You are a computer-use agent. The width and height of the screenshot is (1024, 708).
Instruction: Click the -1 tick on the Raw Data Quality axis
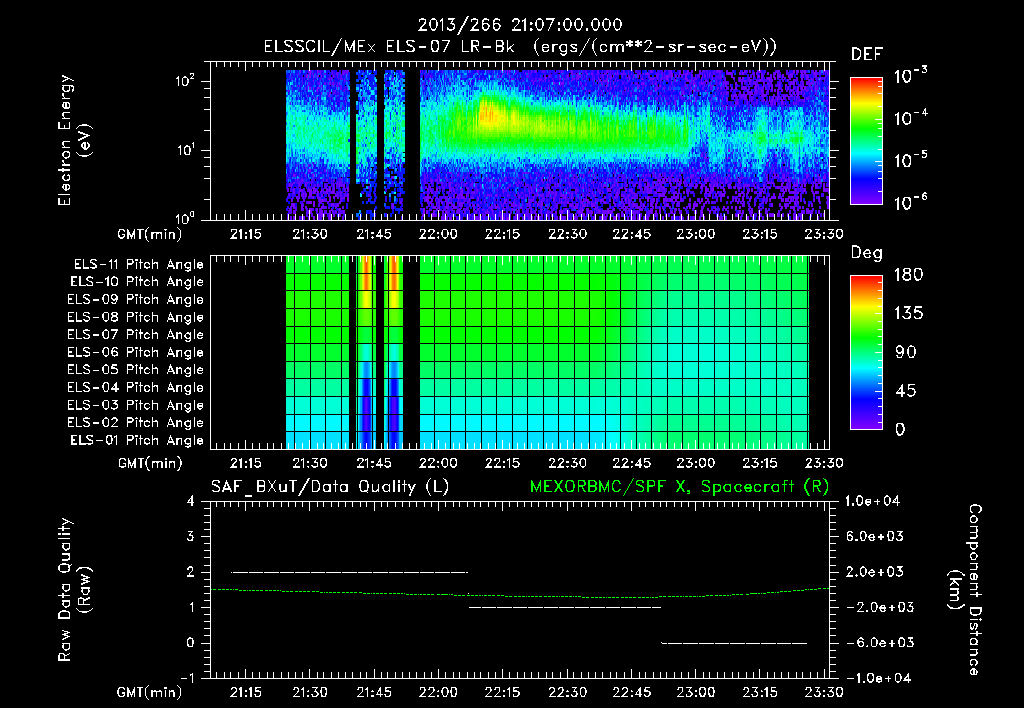[187, 678]
